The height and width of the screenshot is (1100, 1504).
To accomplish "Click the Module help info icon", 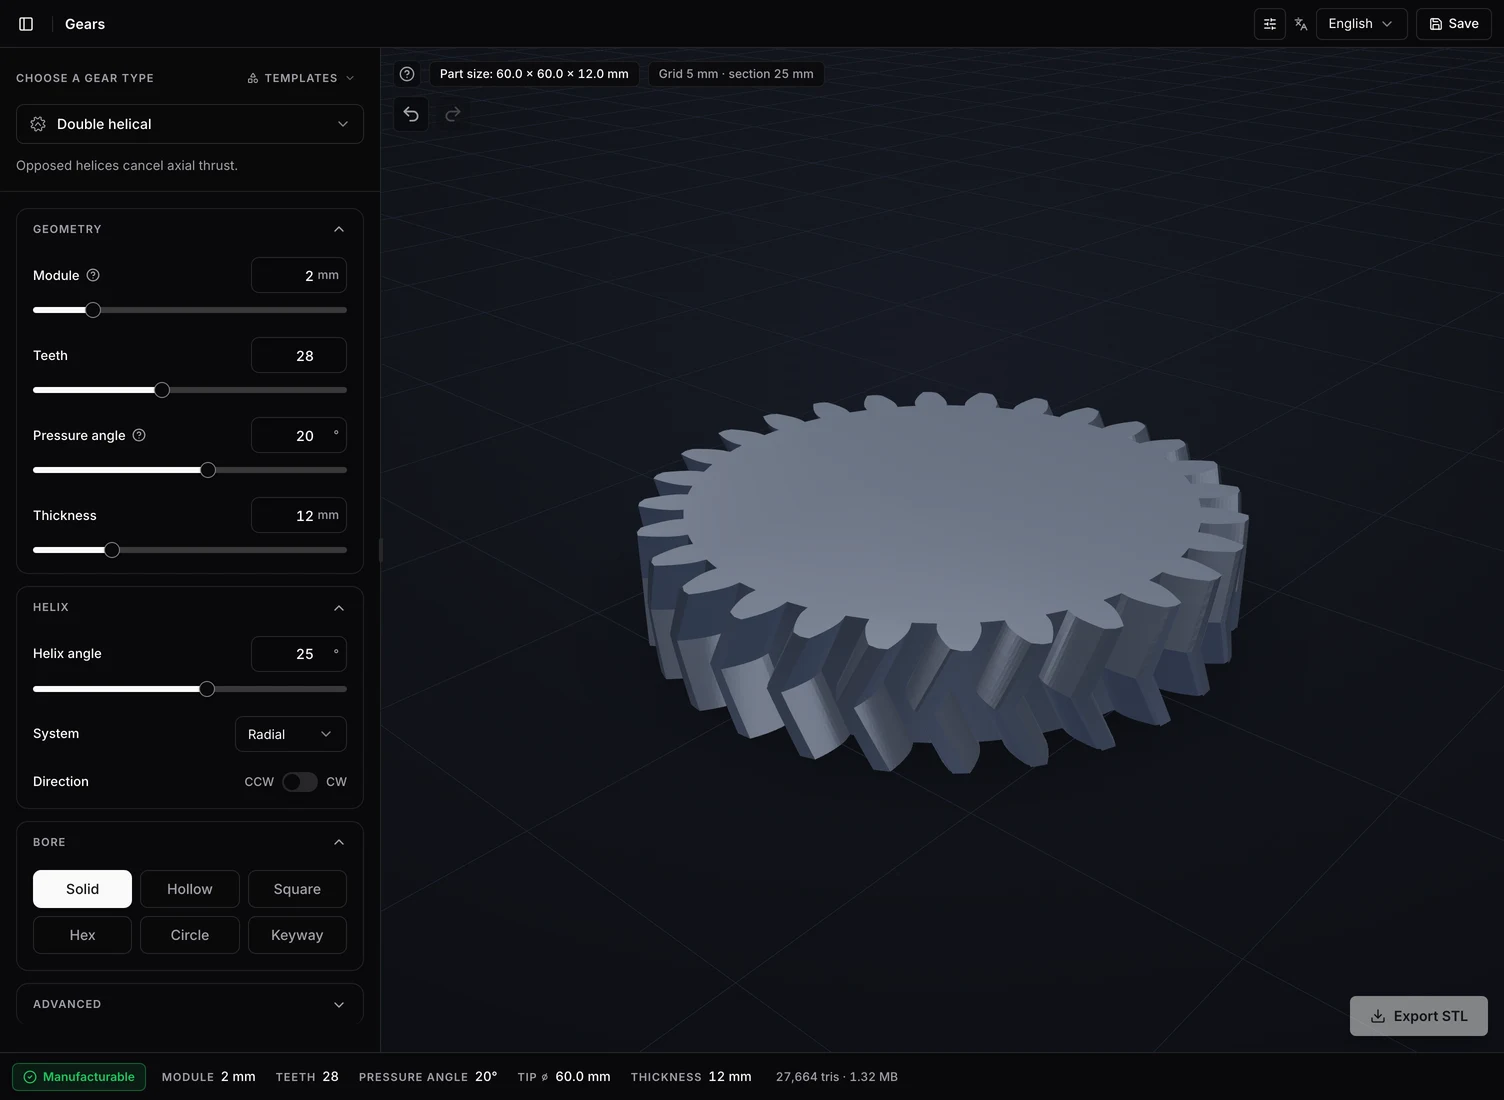I will click(x=93, y=275).
